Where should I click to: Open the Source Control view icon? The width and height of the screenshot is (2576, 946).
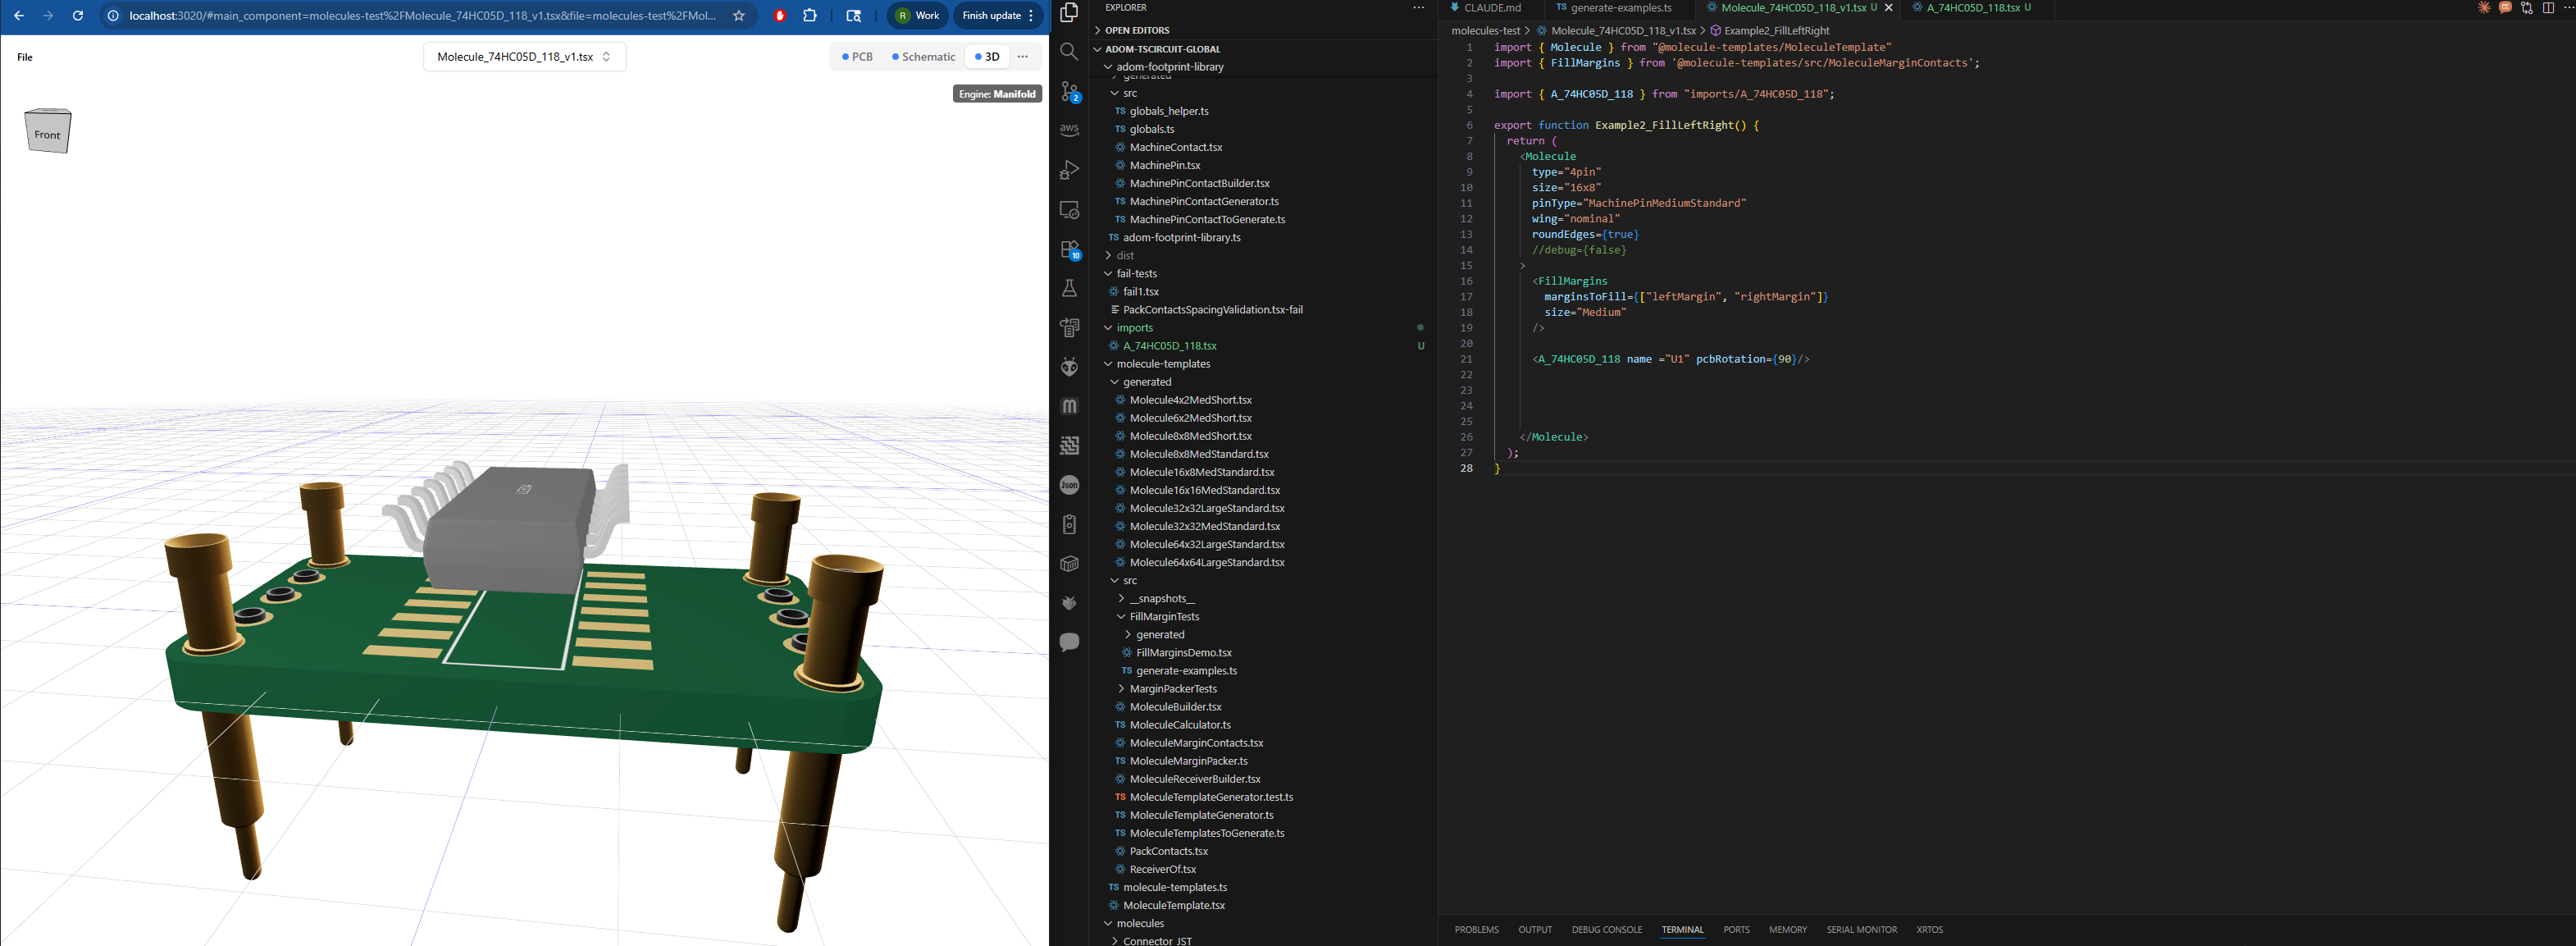pyautogui.click(x=1069, y=91)
